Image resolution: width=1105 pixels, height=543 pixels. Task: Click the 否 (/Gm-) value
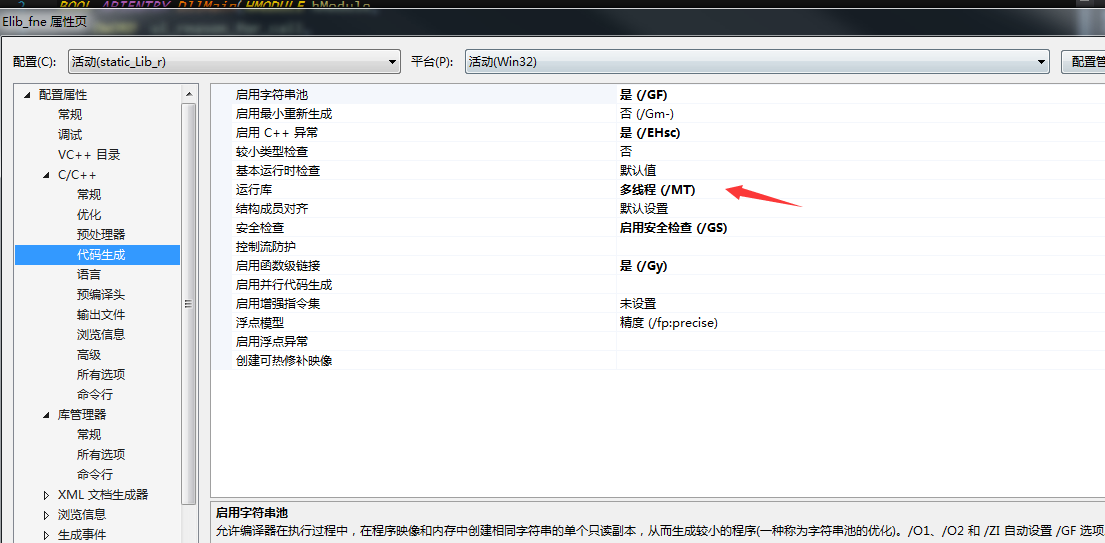click(x=648, y=113)
